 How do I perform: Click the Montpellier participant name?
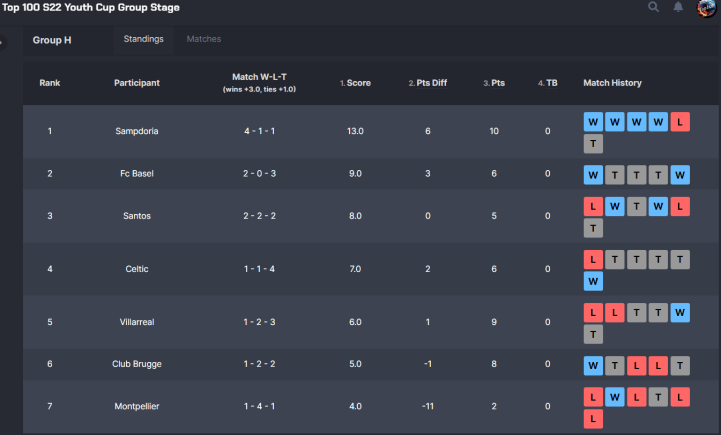click(137, 406)
